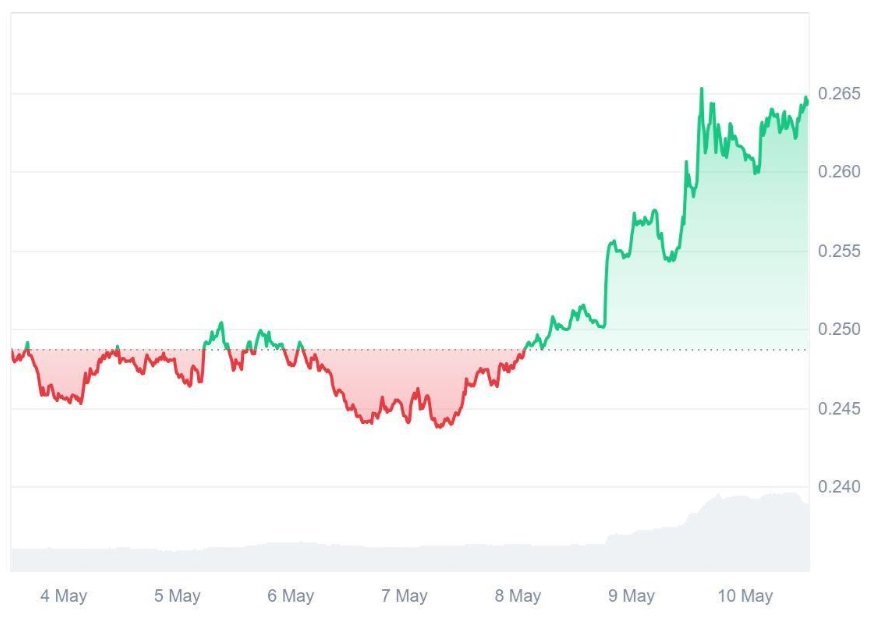Click the lowest dip of the red line
Image resolution: width=895 pixels, height=631 pixels.
click(x=438, y=426)
